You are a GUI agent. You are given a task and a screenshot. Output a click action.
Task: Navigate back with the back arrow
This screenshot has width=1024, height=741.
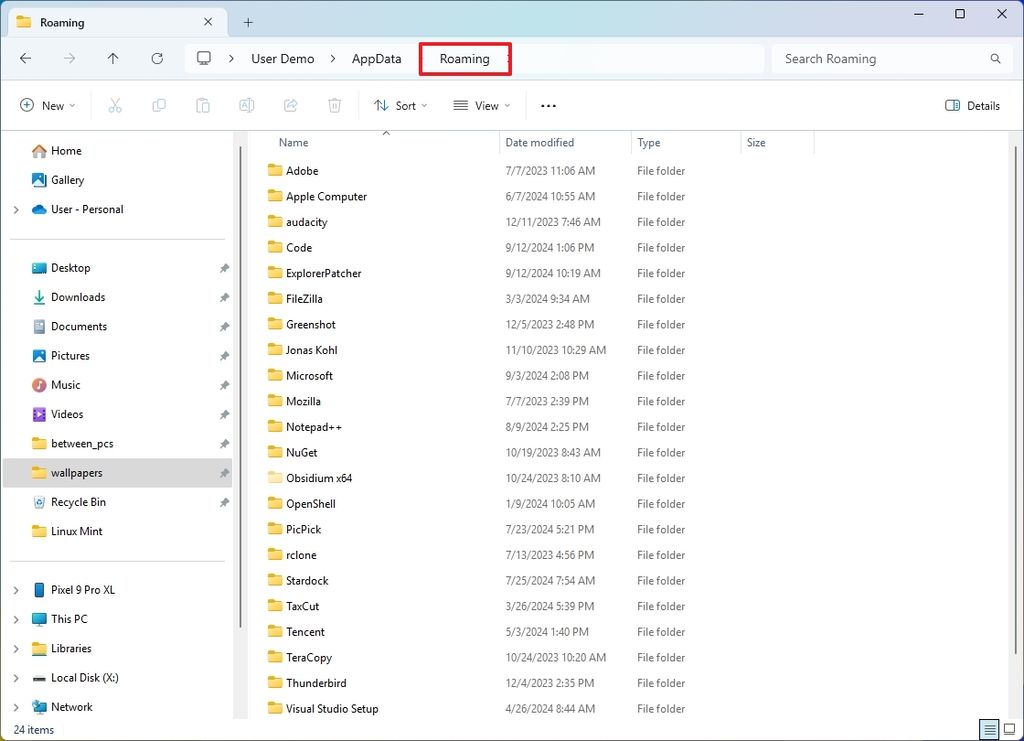point(26,58)
